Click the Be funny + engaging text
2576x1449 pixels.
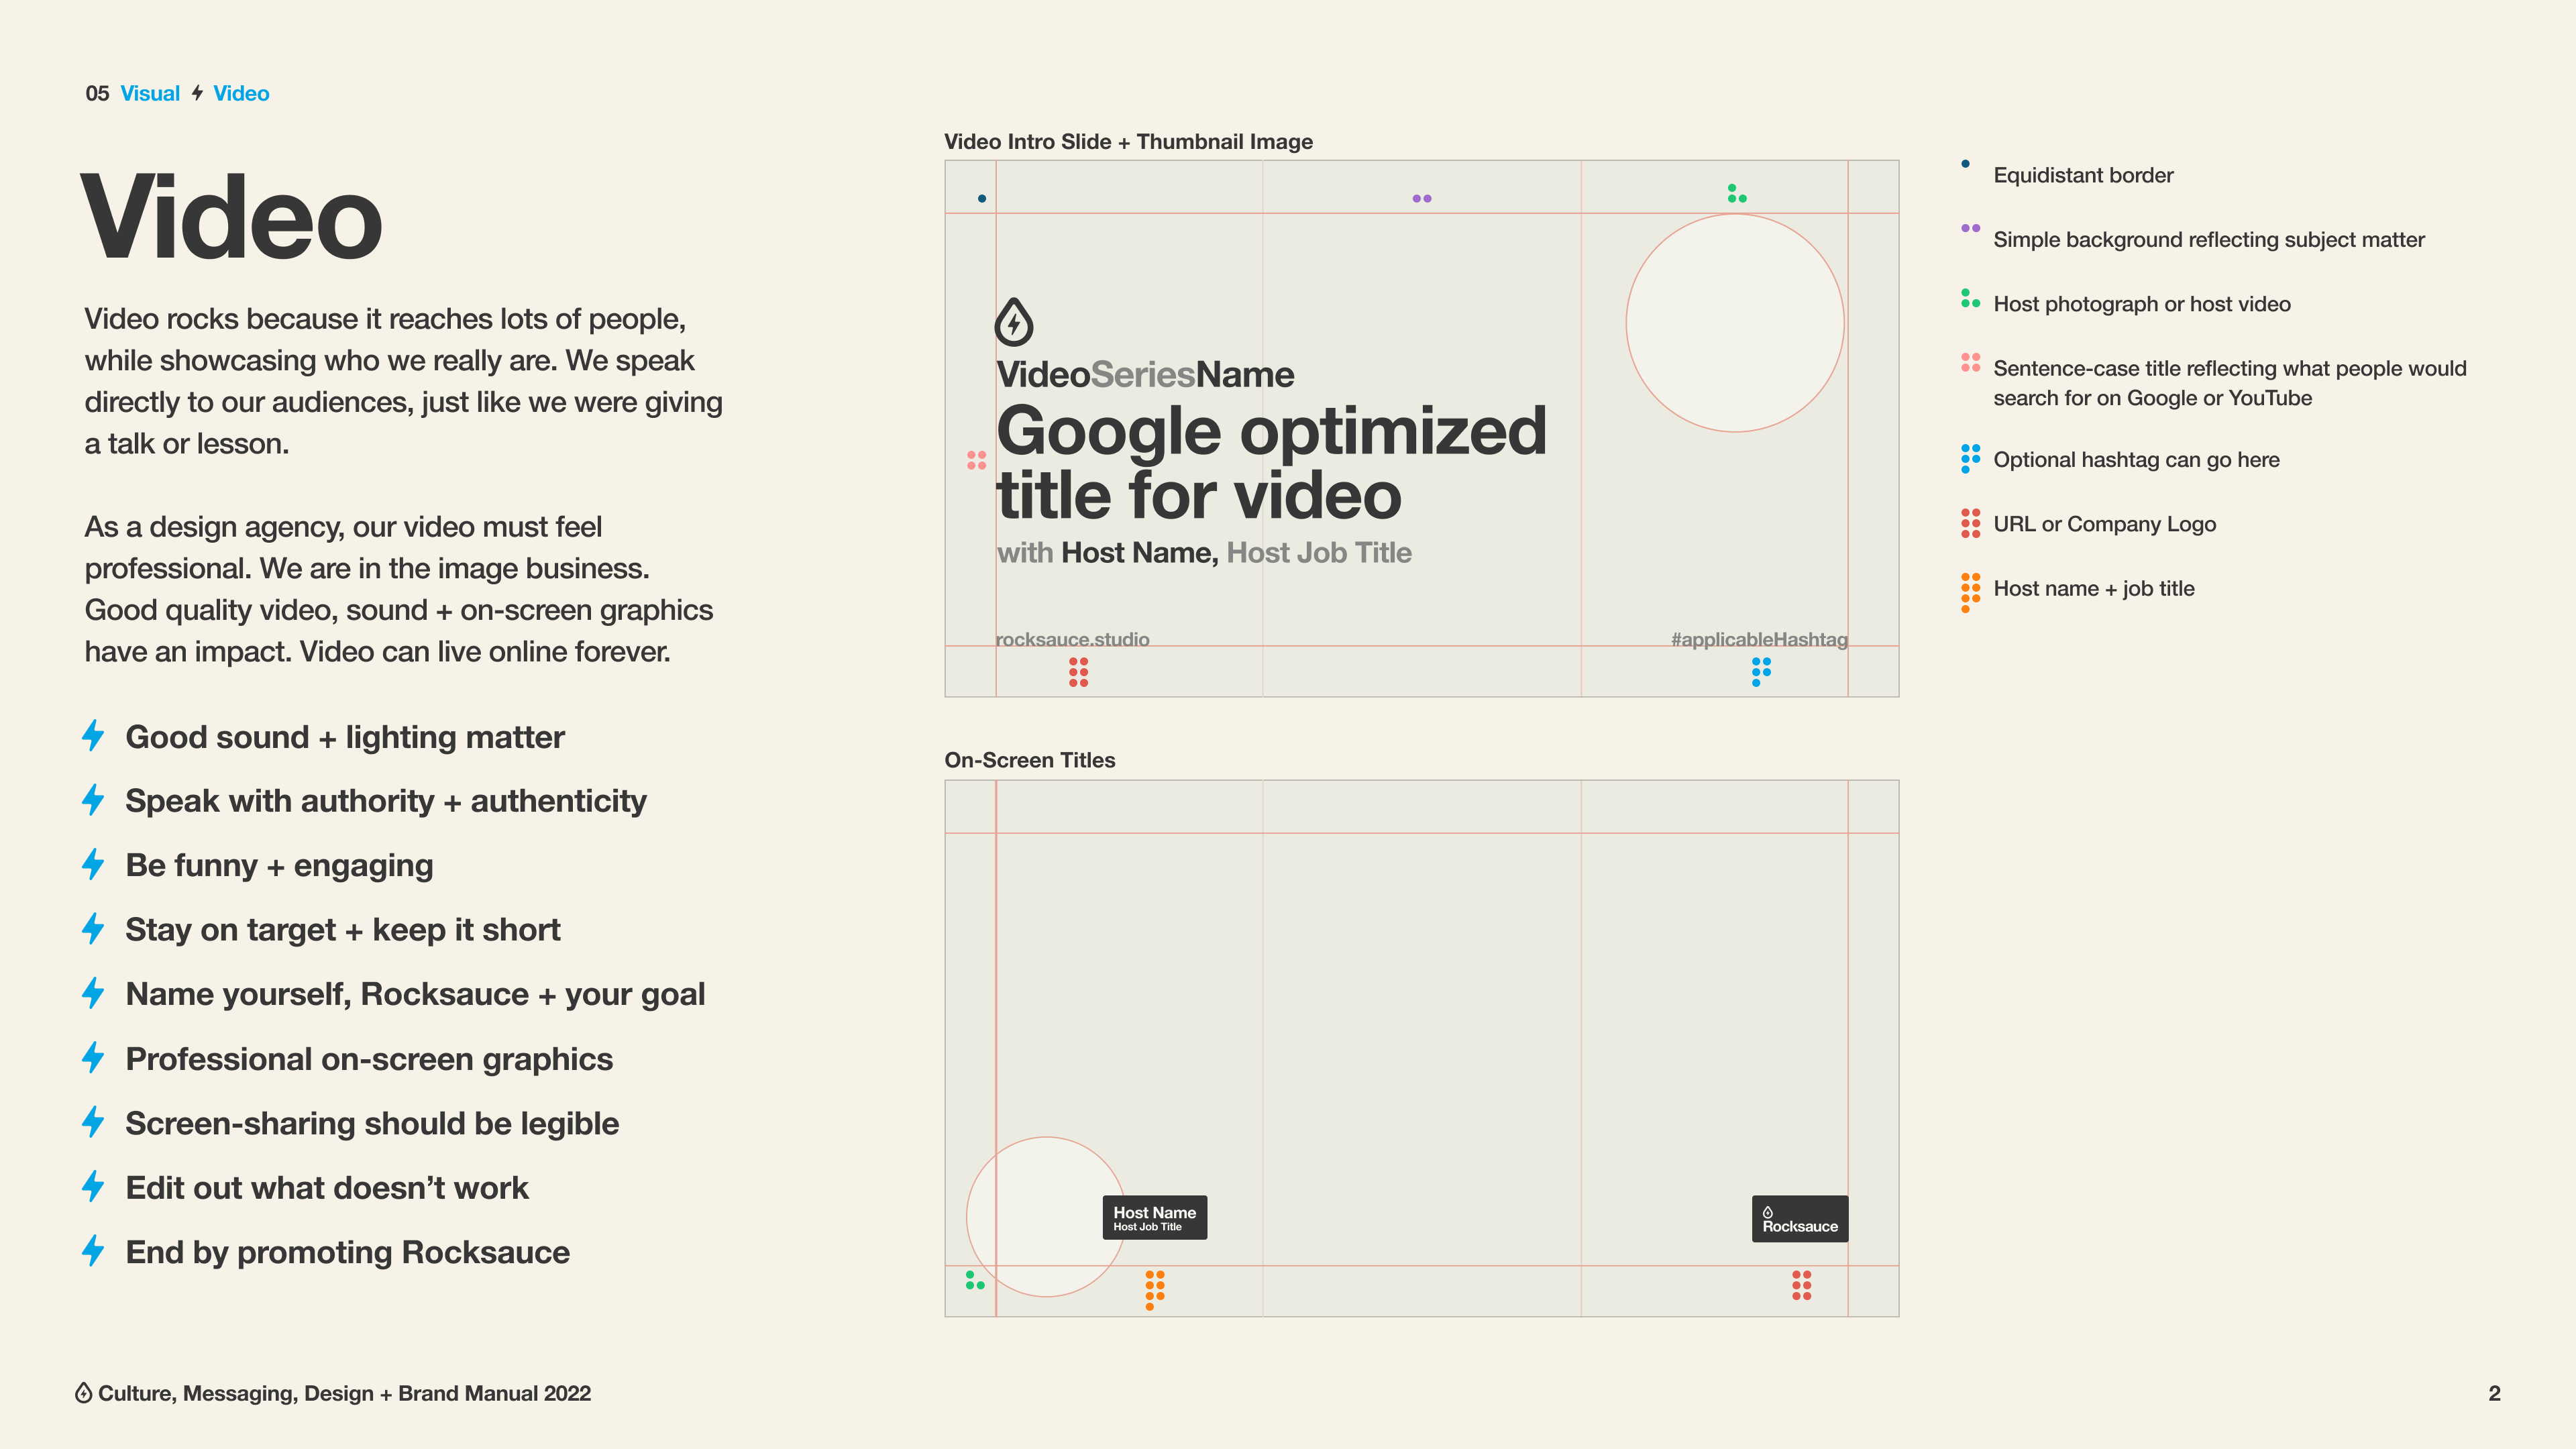tap(279, 866)
